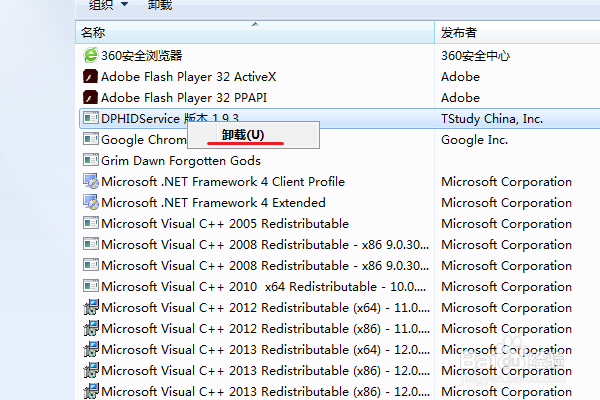
Task: Click the .NET Framework 4 Client Profile icon
Action: (x=91, y=181)
